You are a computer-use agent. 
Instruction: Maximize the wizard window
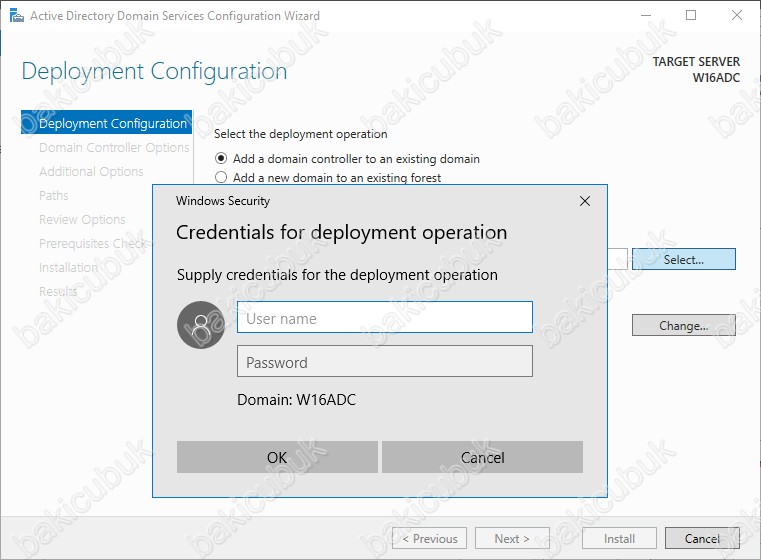click(691, 15)
